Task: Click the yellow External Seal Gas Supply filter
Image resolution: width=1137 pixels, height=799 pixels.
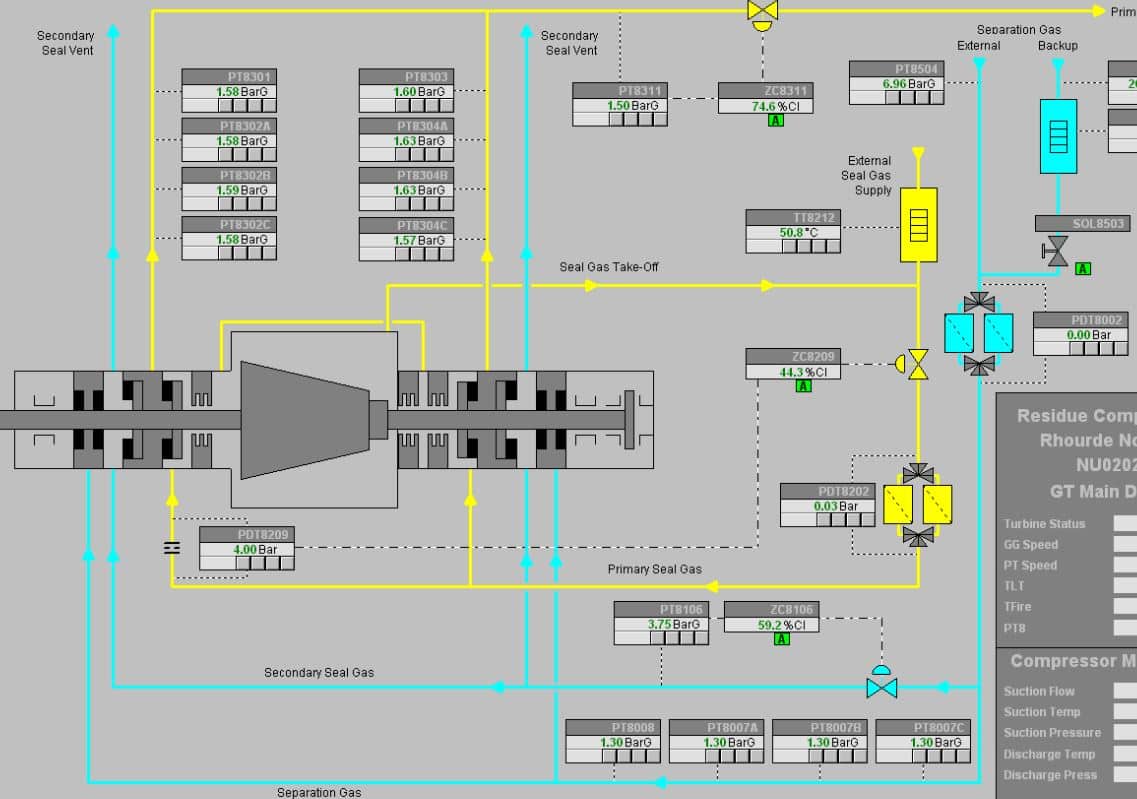Action: coord(918,224)
